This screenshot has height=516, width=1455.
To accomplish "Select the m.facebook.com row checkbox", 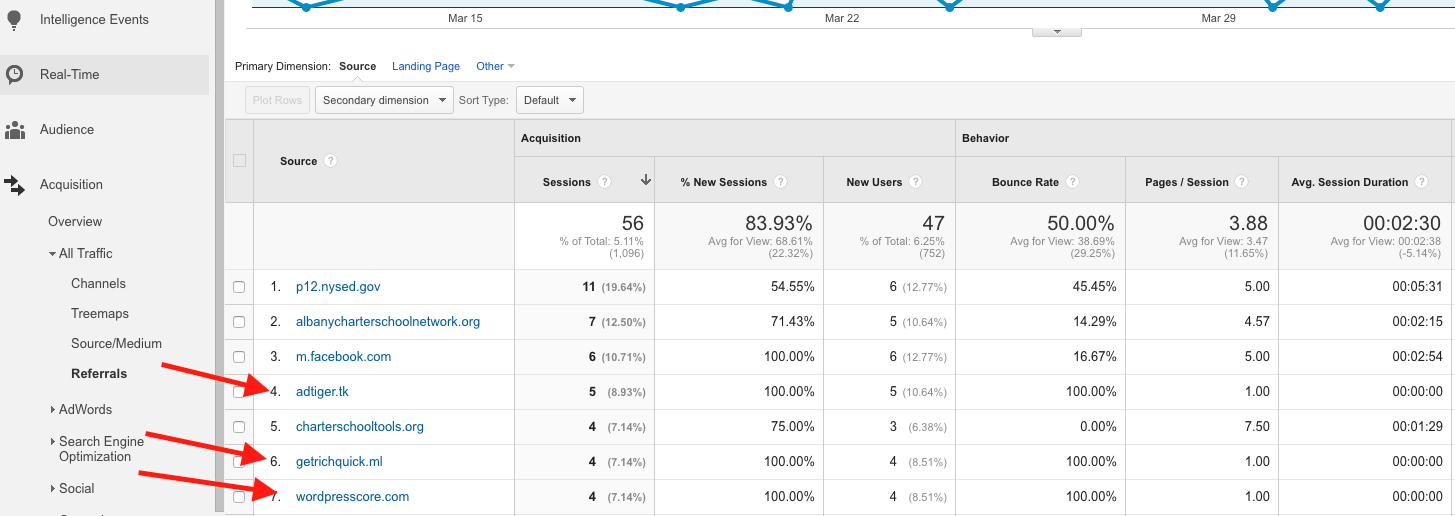I will [x=239, y=357].
